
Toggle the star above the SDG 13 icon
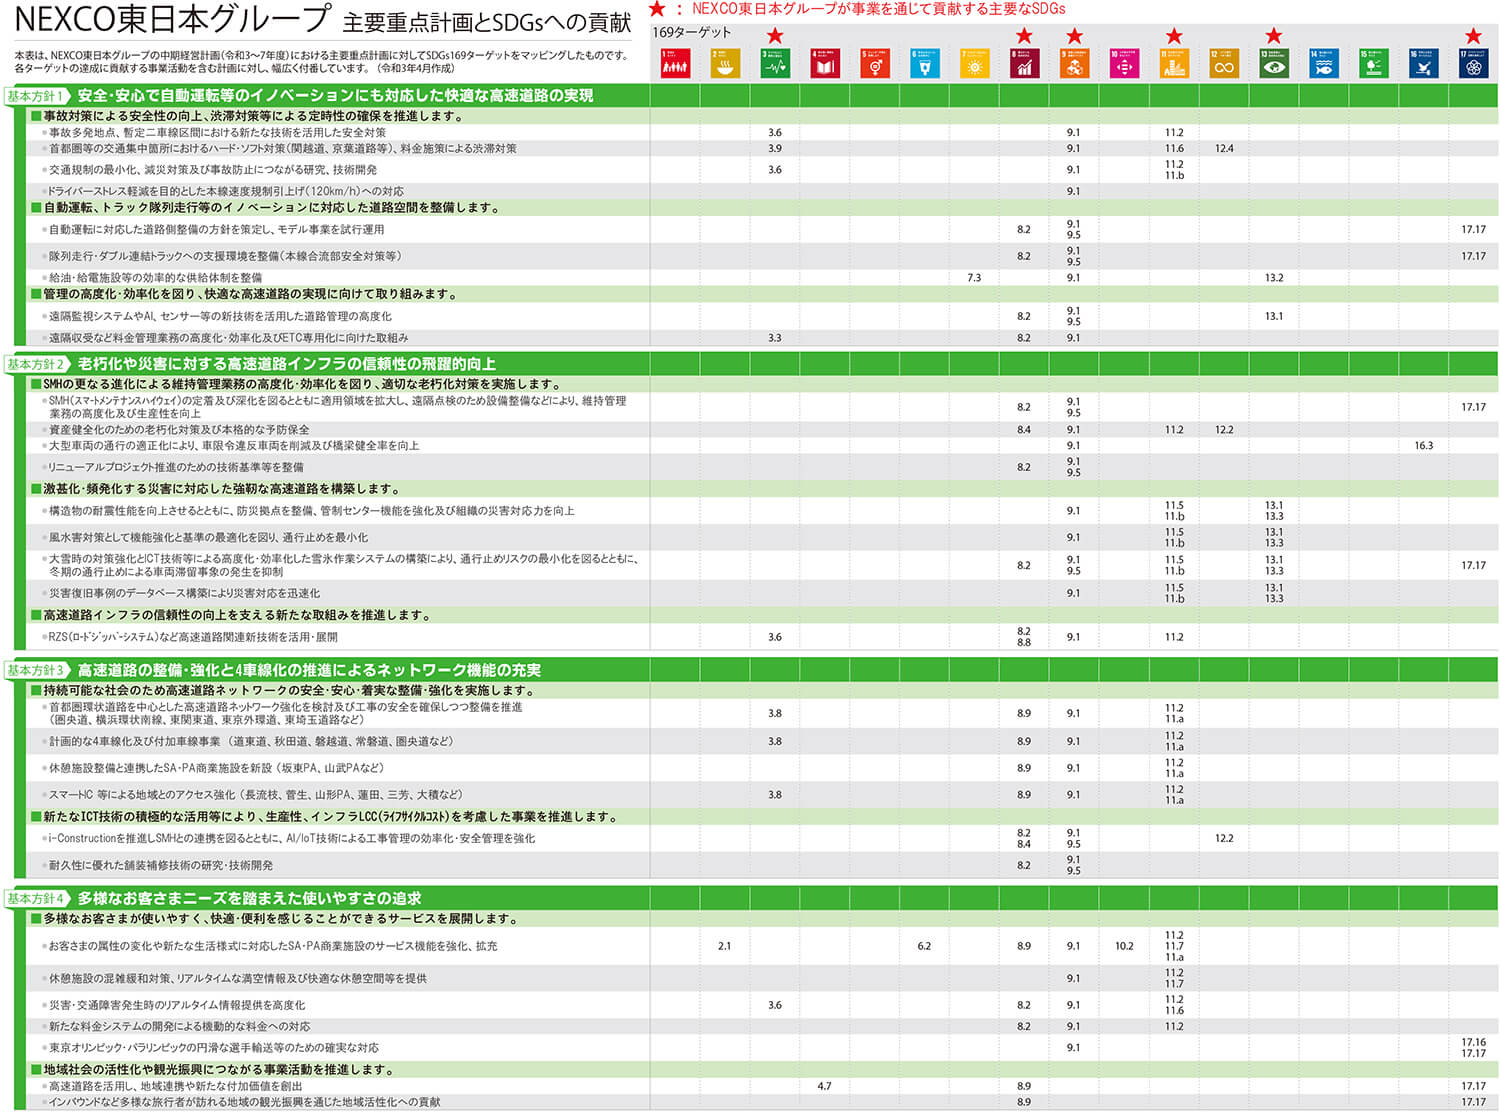point(1274,33)
